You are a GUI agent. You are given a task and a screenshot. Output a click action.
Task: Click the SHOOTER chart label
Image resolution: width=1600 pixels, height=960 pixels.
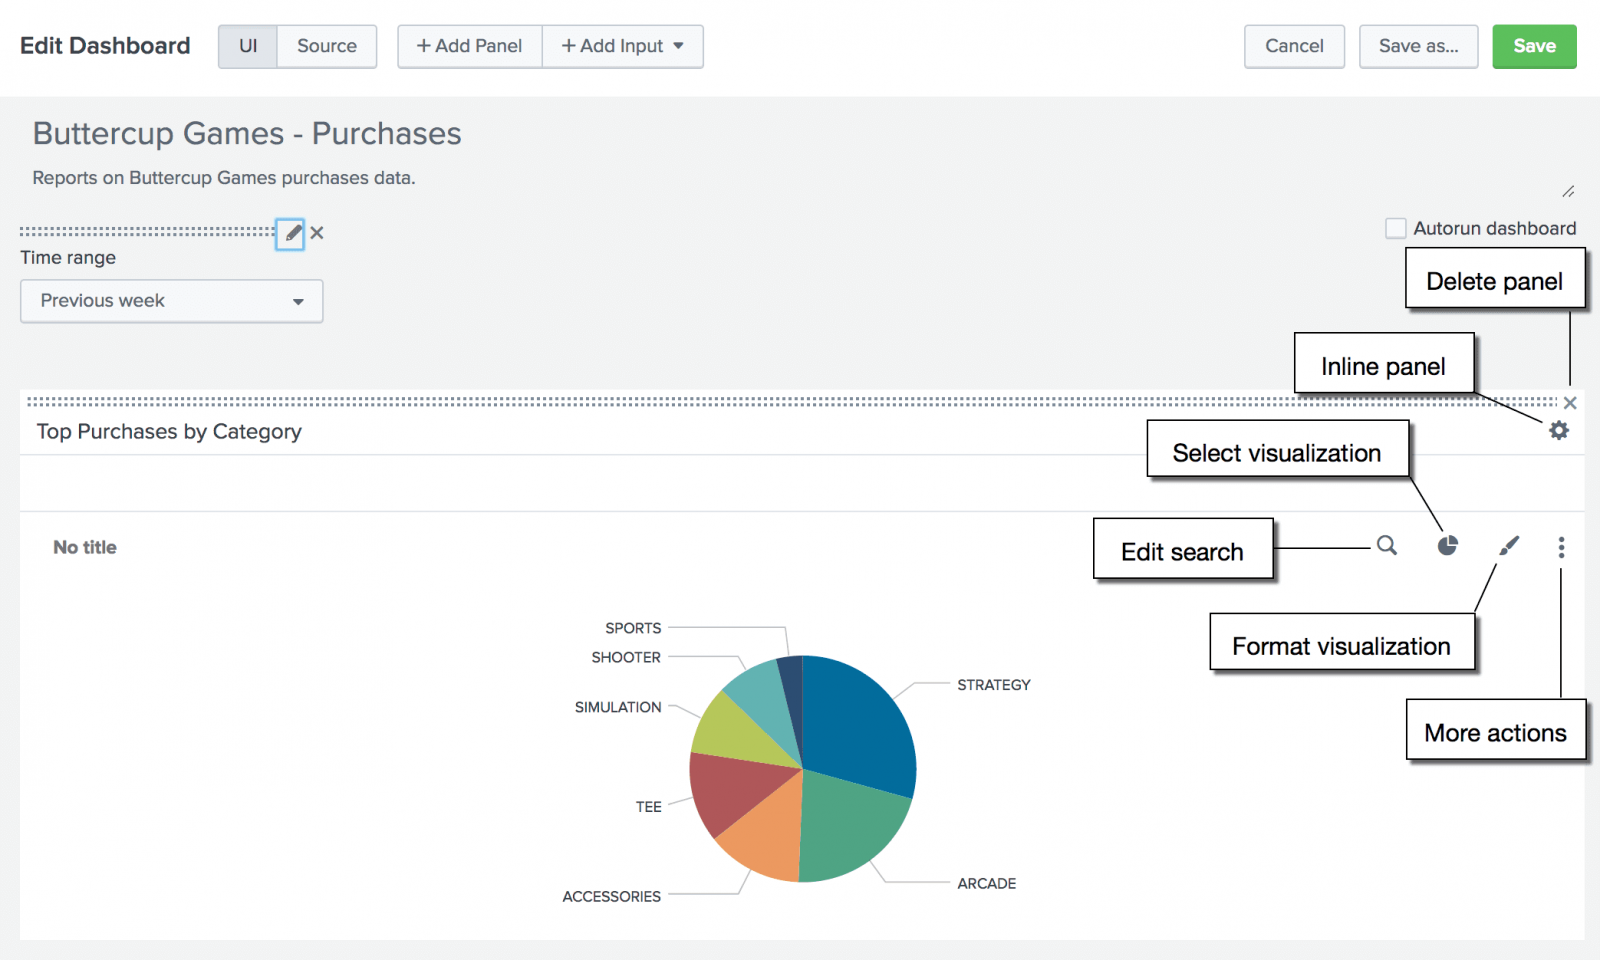[626, 658]
